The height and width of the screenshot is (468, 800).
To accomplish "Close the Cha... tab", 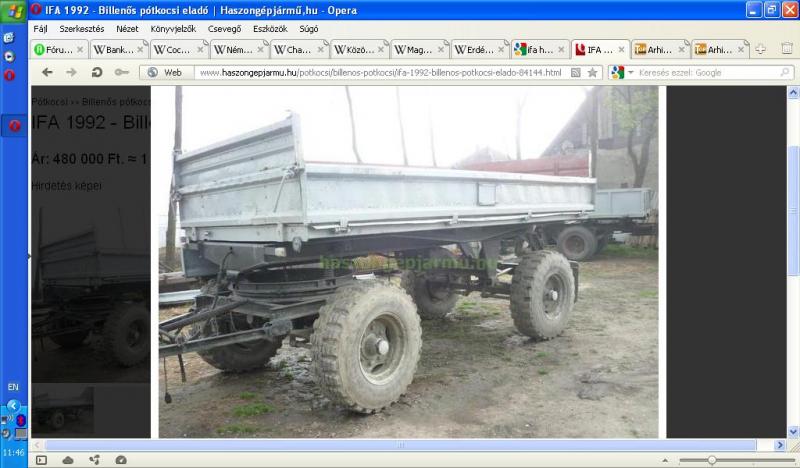I will [321, 50].
